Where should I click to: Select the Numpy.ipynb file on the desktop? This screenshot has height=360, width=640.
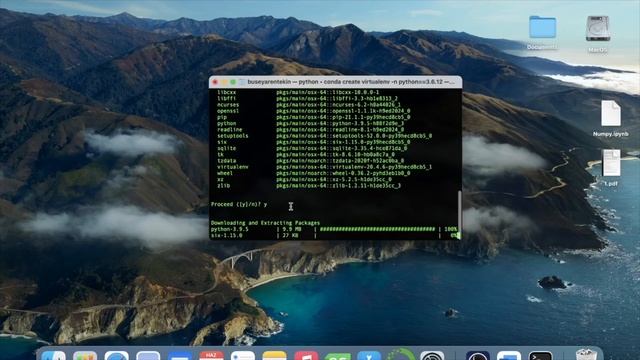[x=611, y=113]
